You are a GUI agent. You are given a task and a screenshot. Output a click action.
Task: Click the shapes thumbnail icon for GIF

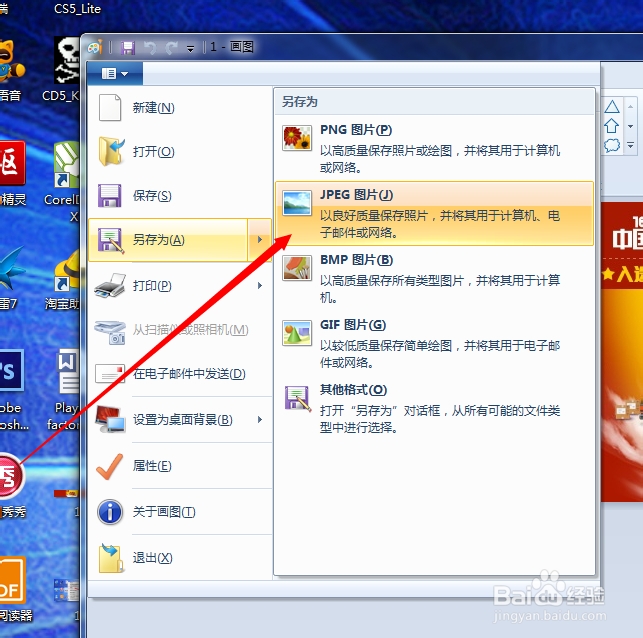pyautogui.click(x=297, y=333)
